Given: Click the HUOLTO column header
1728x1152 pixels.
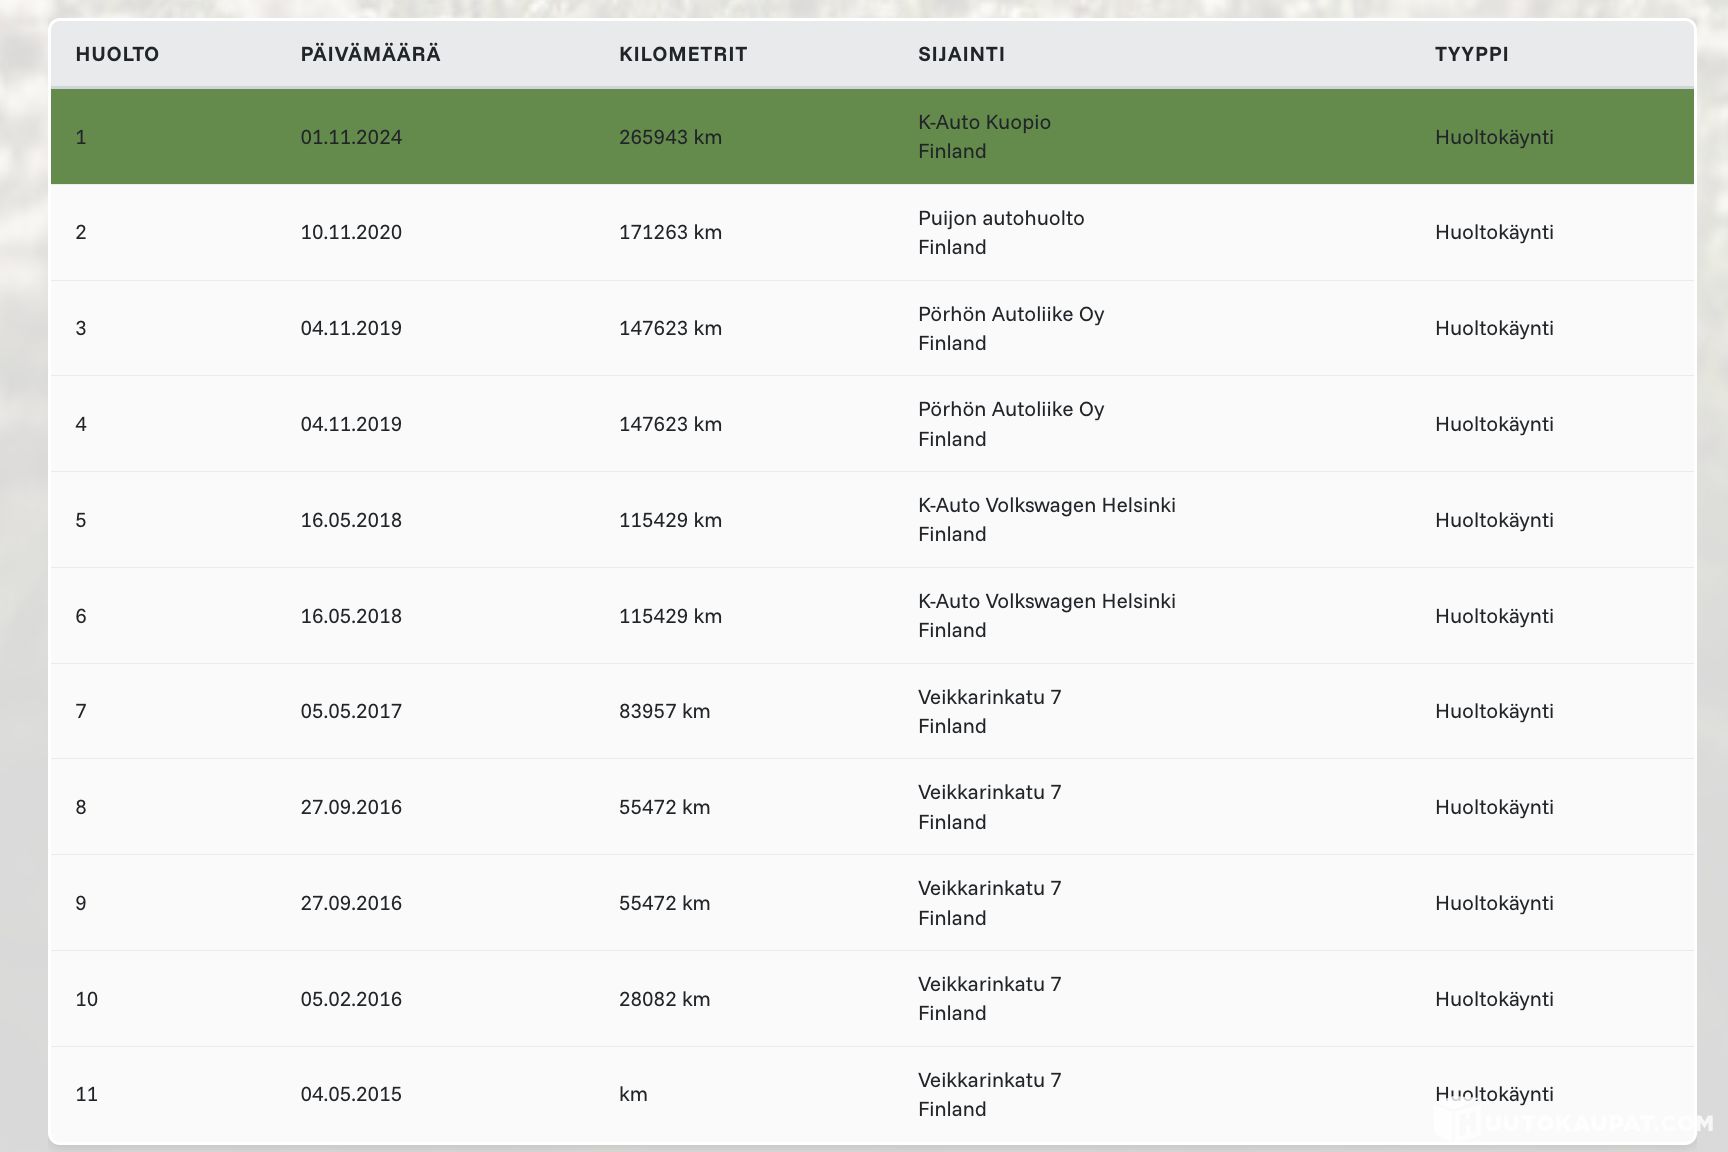Looking at the screenshot, I should pyautogui.click(x=117, y=54).
